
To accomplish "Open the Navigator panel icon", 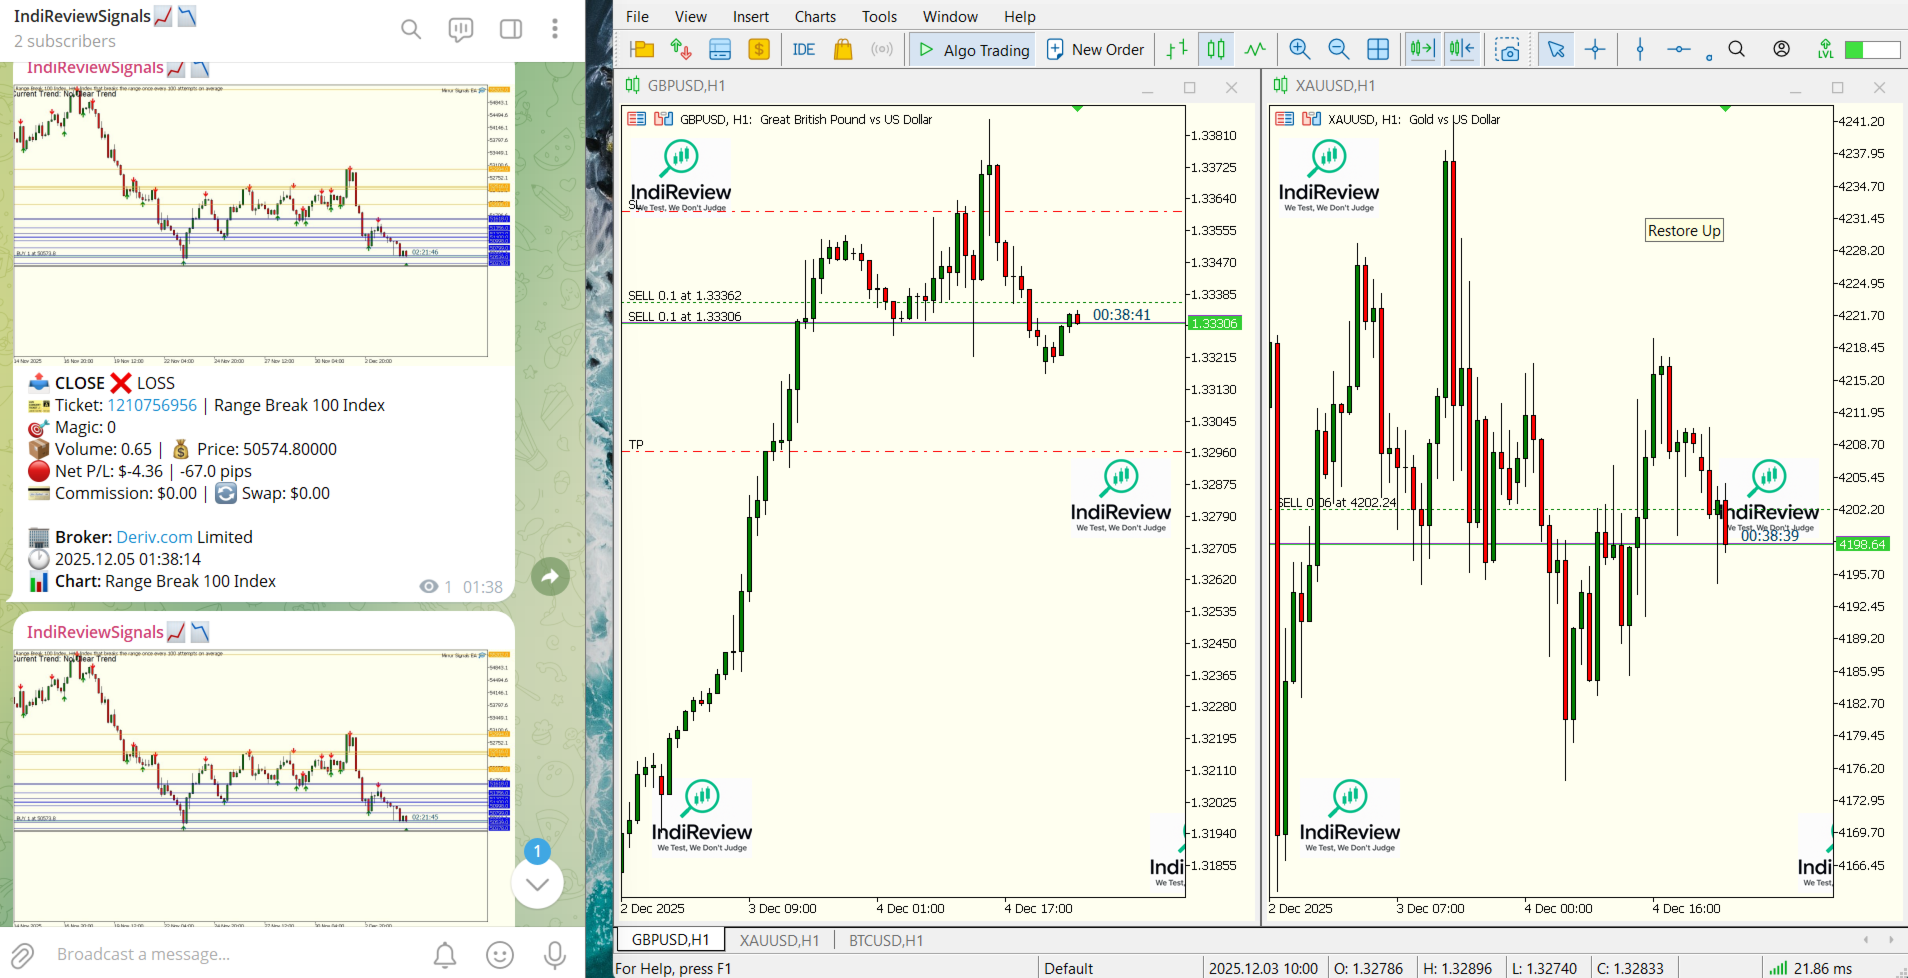I will (720, 49).
